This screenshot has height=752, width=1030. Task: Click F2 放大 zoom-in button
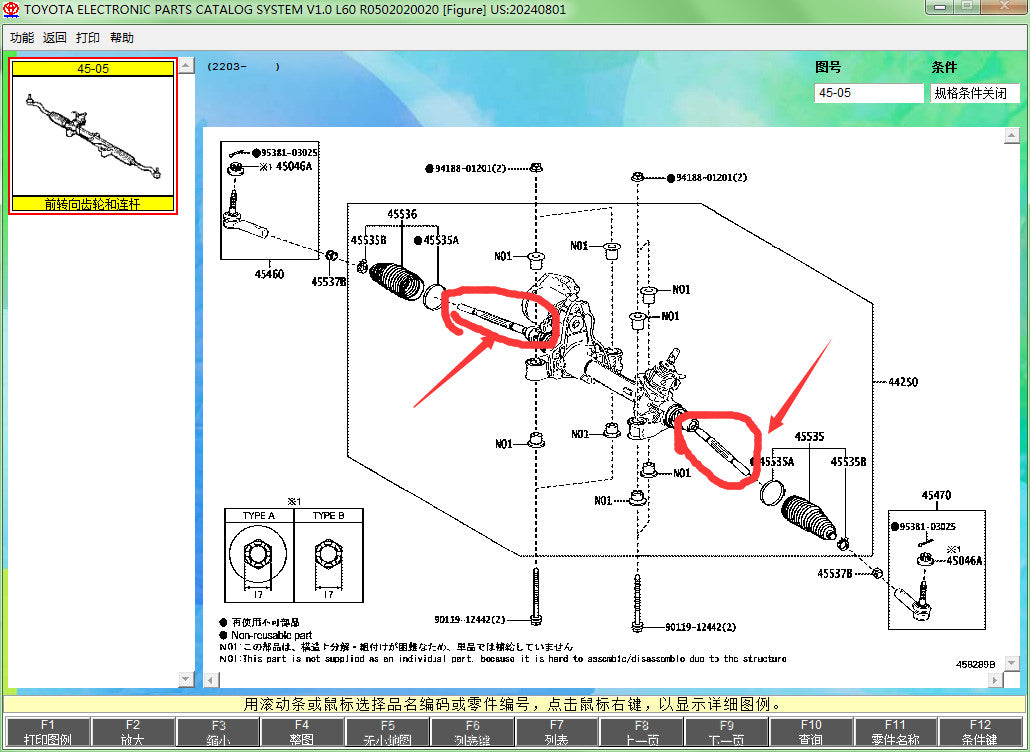133,732
